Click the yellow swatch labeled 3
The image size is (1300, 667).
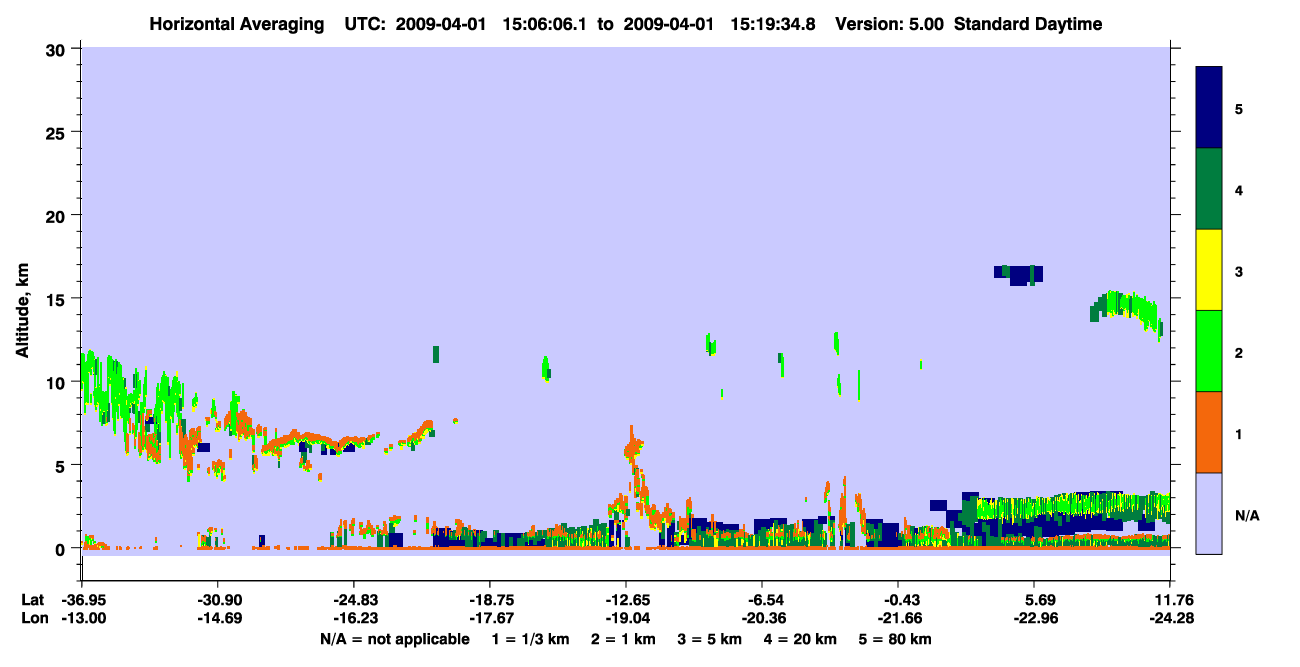(x=1209, y=270)
